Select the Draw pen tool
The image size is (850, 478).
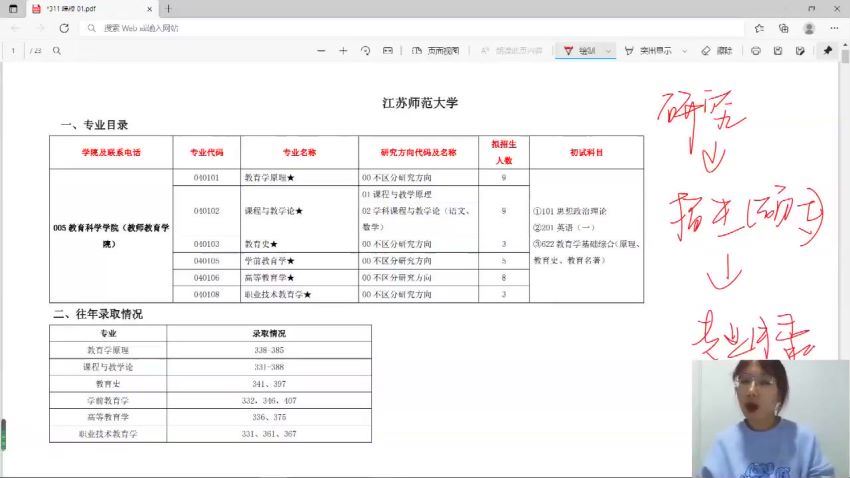pyautogui.click(x=579, y=50)
